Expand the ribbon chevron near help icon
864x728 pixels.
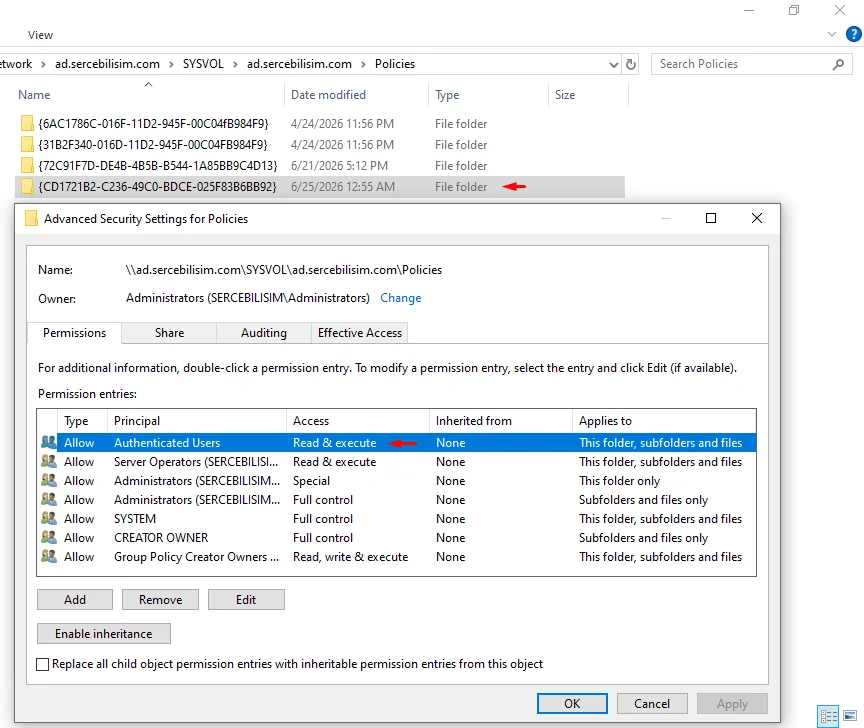click(831, 34)
